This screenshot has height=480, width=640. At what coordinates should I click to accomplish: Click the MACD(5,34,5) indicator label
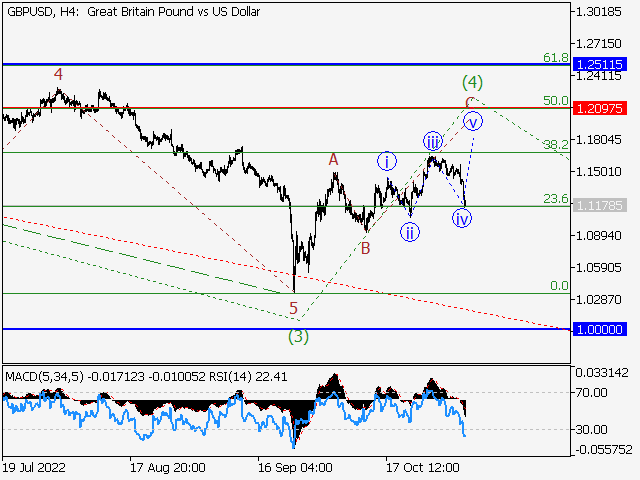[x=44, y=376]
